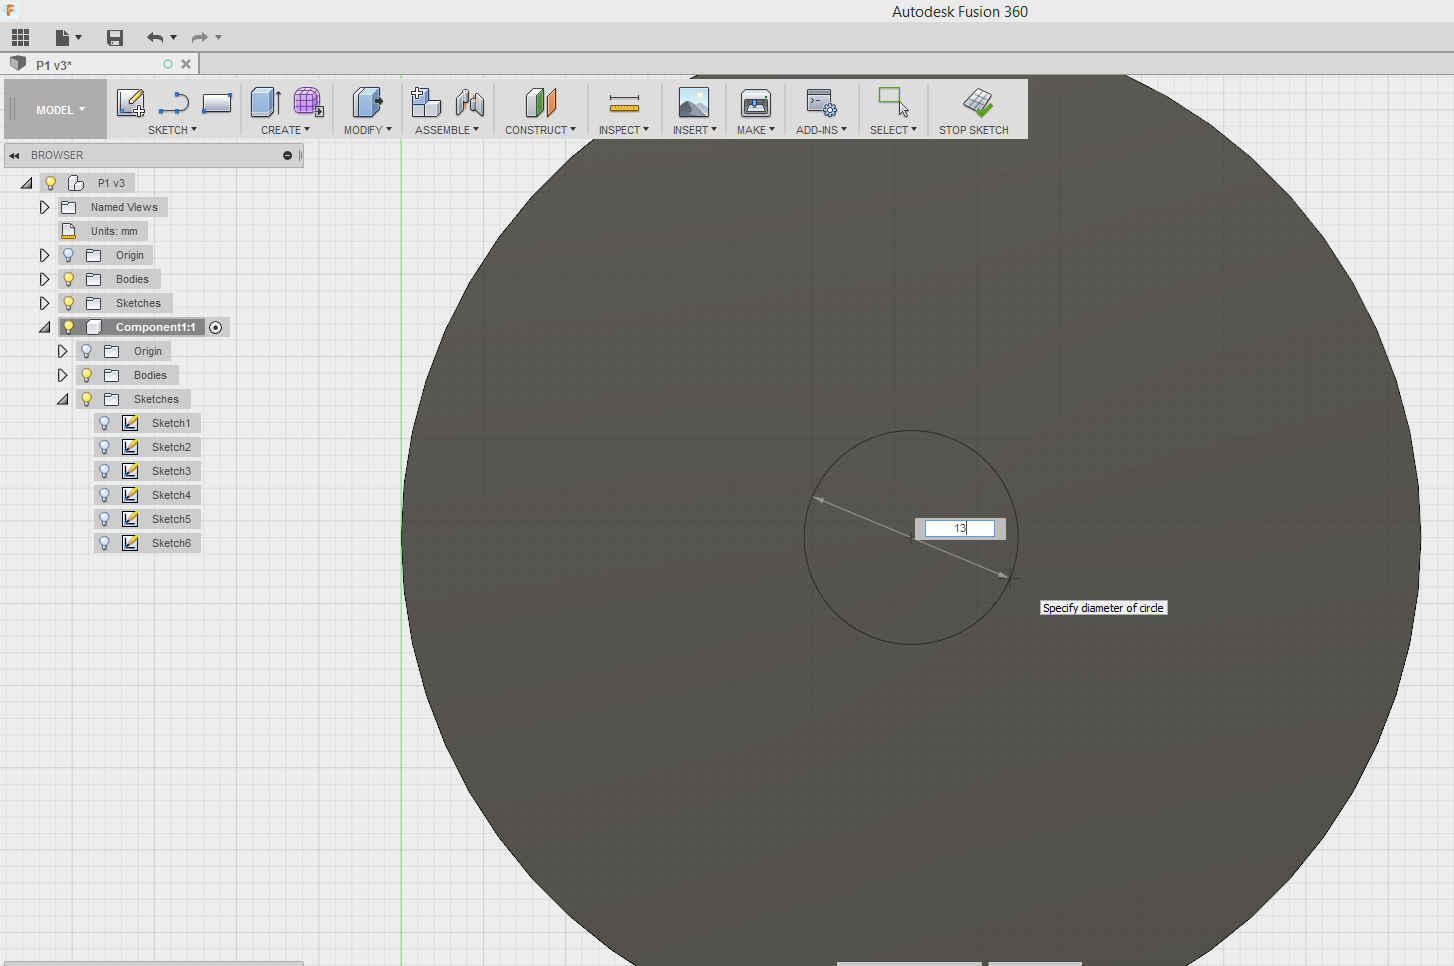Collapse the Browser panel arrows
Viewport: 1454px width, 966px height.
[14, 155]
